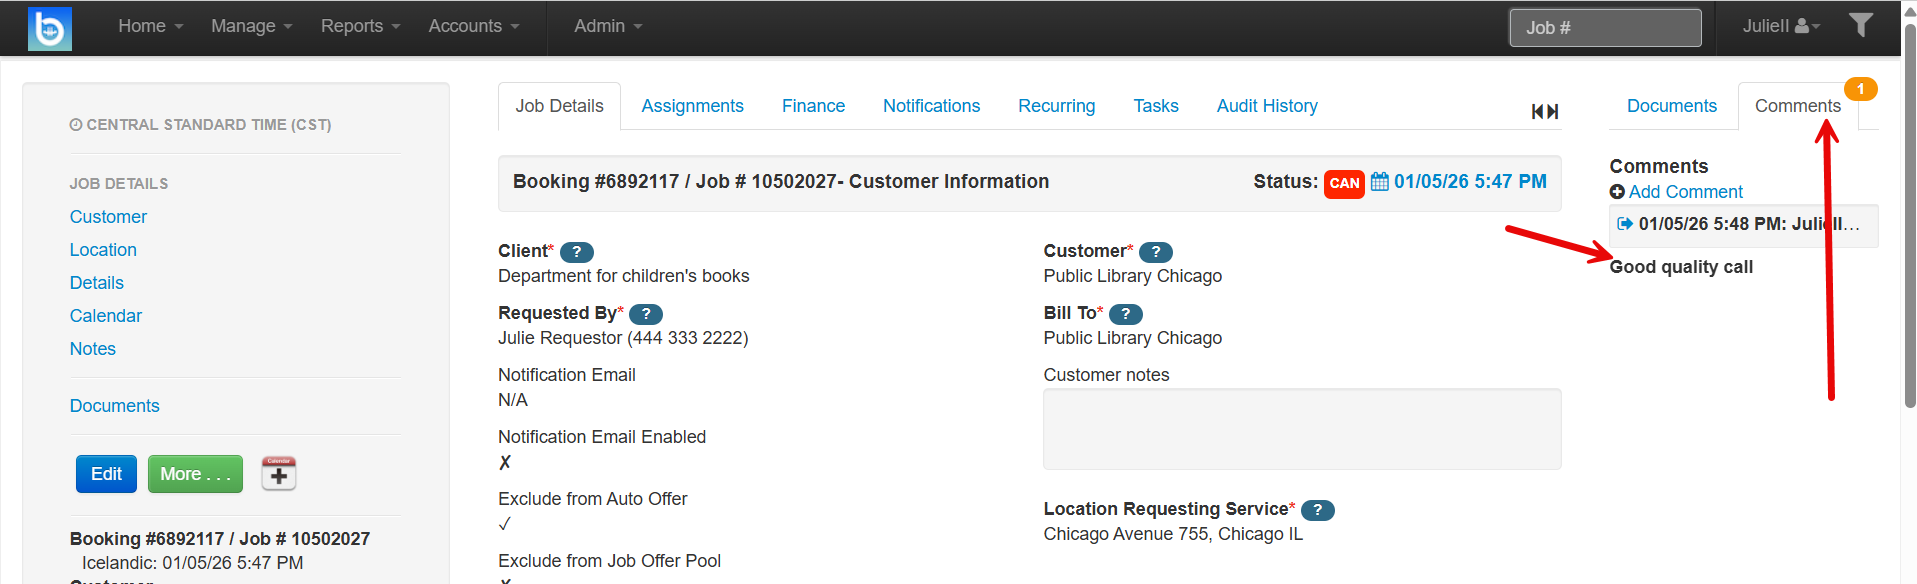Viewport: 1917px width, 584px height.
Task: Click the Notification Email Enabled X mark
Action: coord(505,462)
